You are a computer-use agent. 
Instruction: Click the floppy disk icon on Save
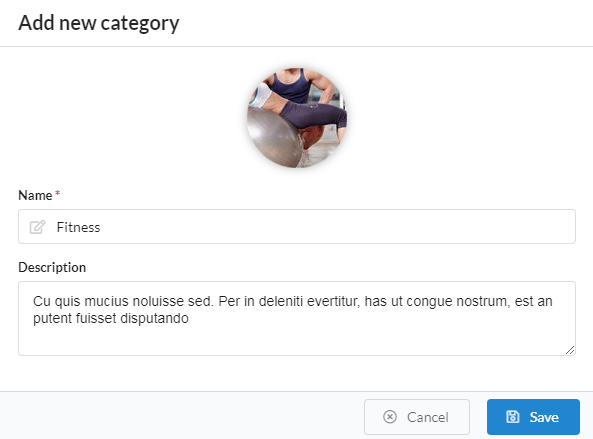[512, 417]
